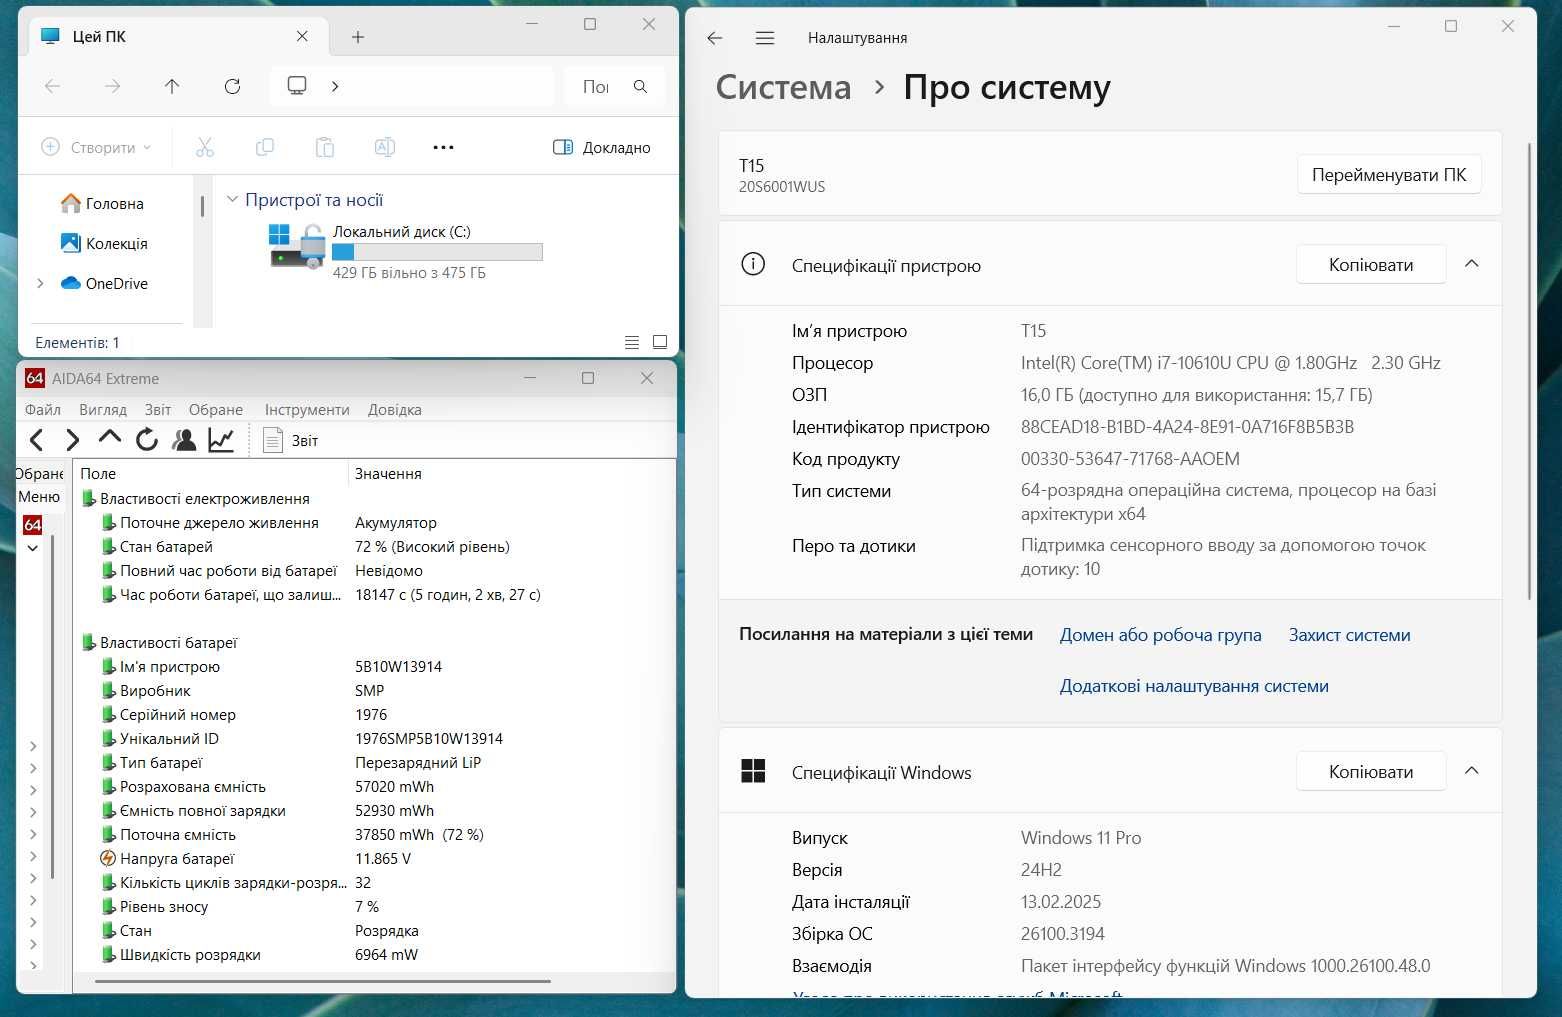
Task: Go forward in AIDA64 toolbar
Action: coord(72,440)
